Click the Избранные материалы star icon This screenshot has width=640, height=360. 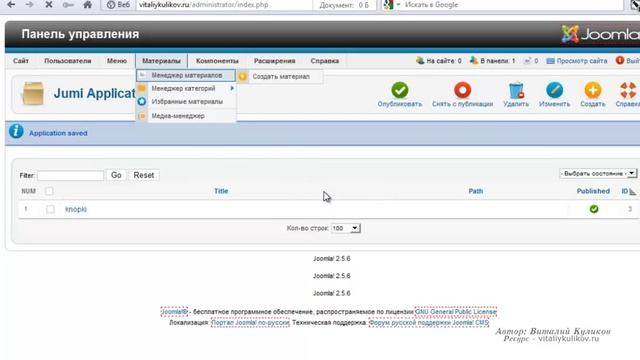coord(142,101)
